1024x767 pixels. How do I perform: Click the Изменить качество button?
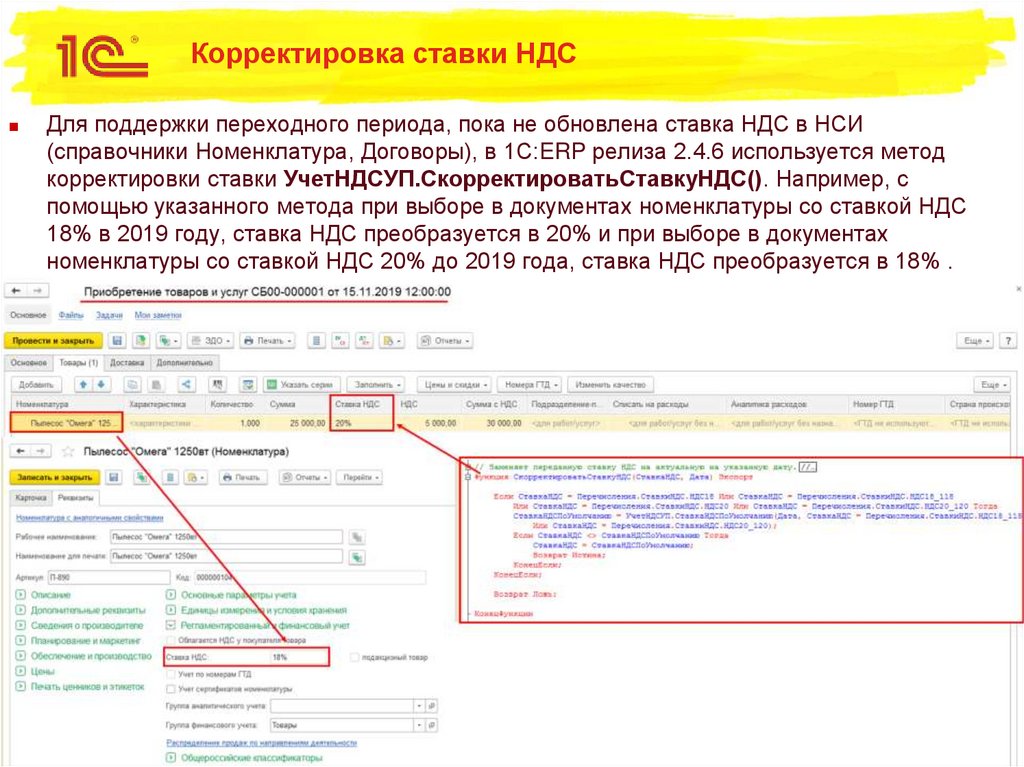(x=611, y=385)
